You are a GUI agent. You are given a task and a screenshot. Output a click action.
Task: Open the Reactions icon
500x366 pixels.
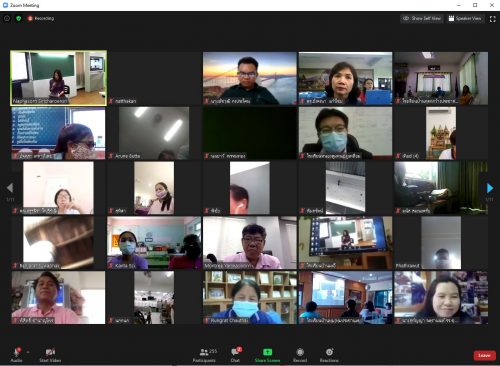329,352
